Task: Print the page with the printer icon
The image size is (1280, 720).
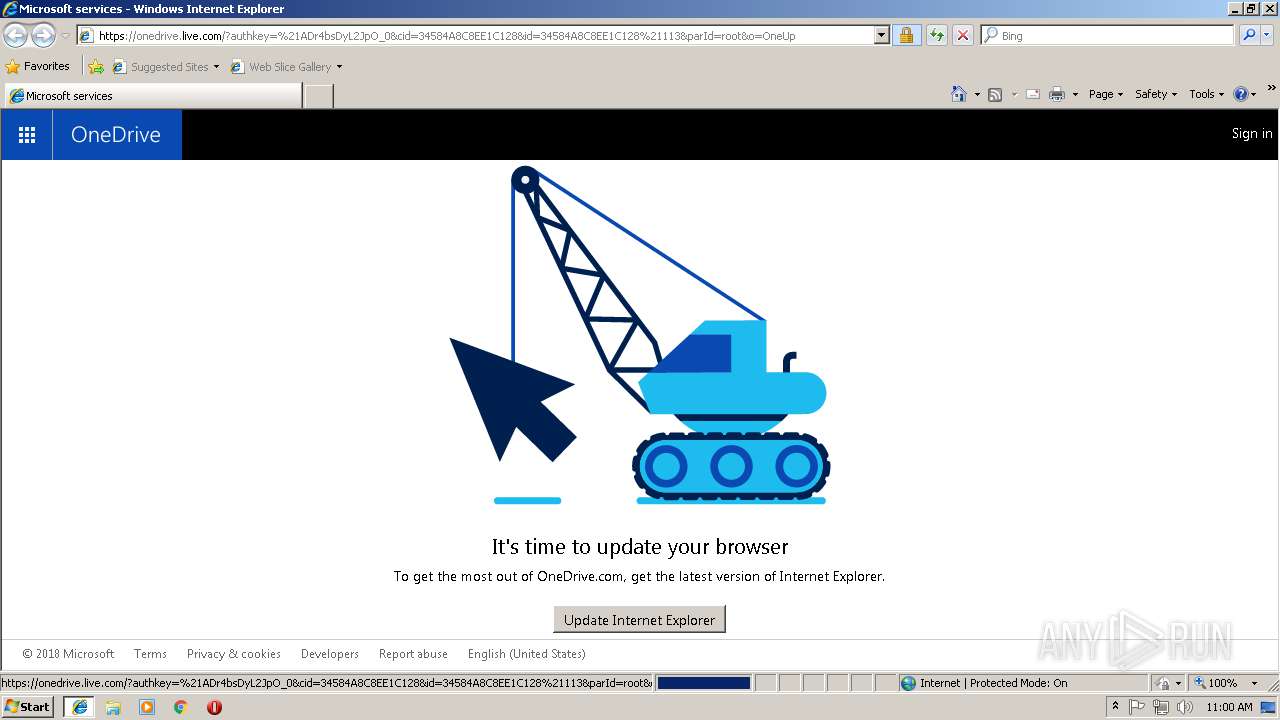Action: tap(1056, 94)
